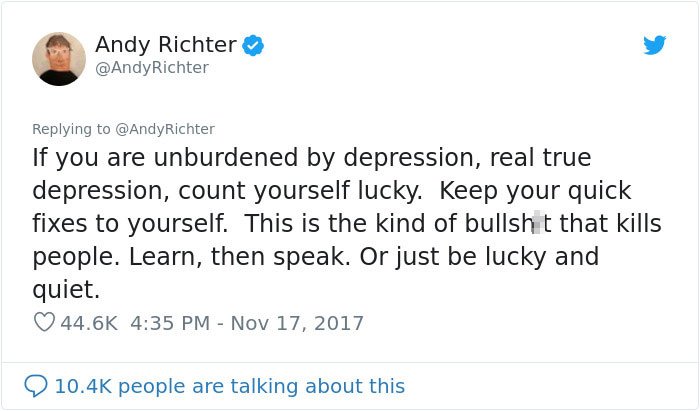The width and height of the screenshot is (700, 411).
Task: Open '10.4K people are talking about this'
Action: [x=229, y=386]
